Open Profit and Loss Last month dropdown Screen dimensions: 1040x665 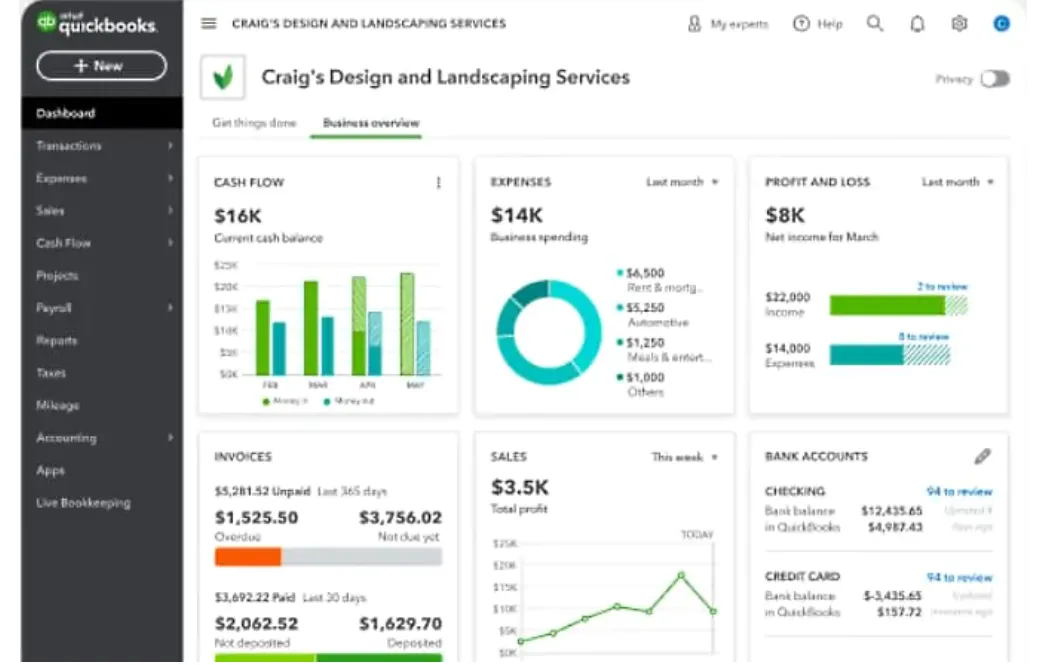[958, 182]
